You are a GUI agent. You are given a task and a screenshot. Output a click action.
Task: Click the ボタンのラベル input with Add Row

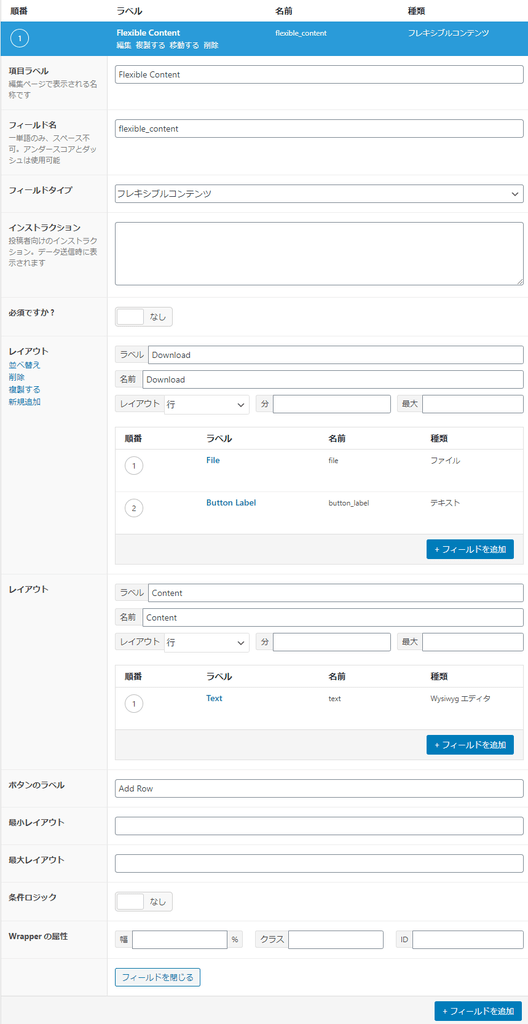(x=319, y=788)
